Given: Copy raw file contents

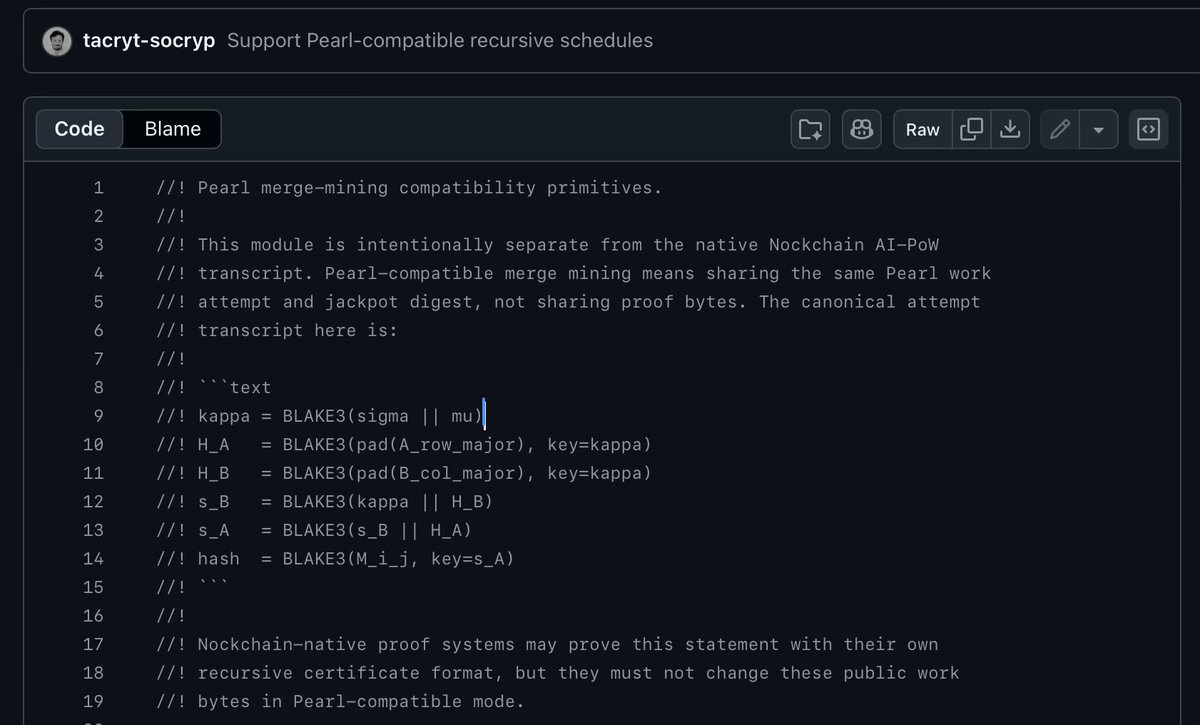Looking at the screenshot, I should [x=971, y=129].
